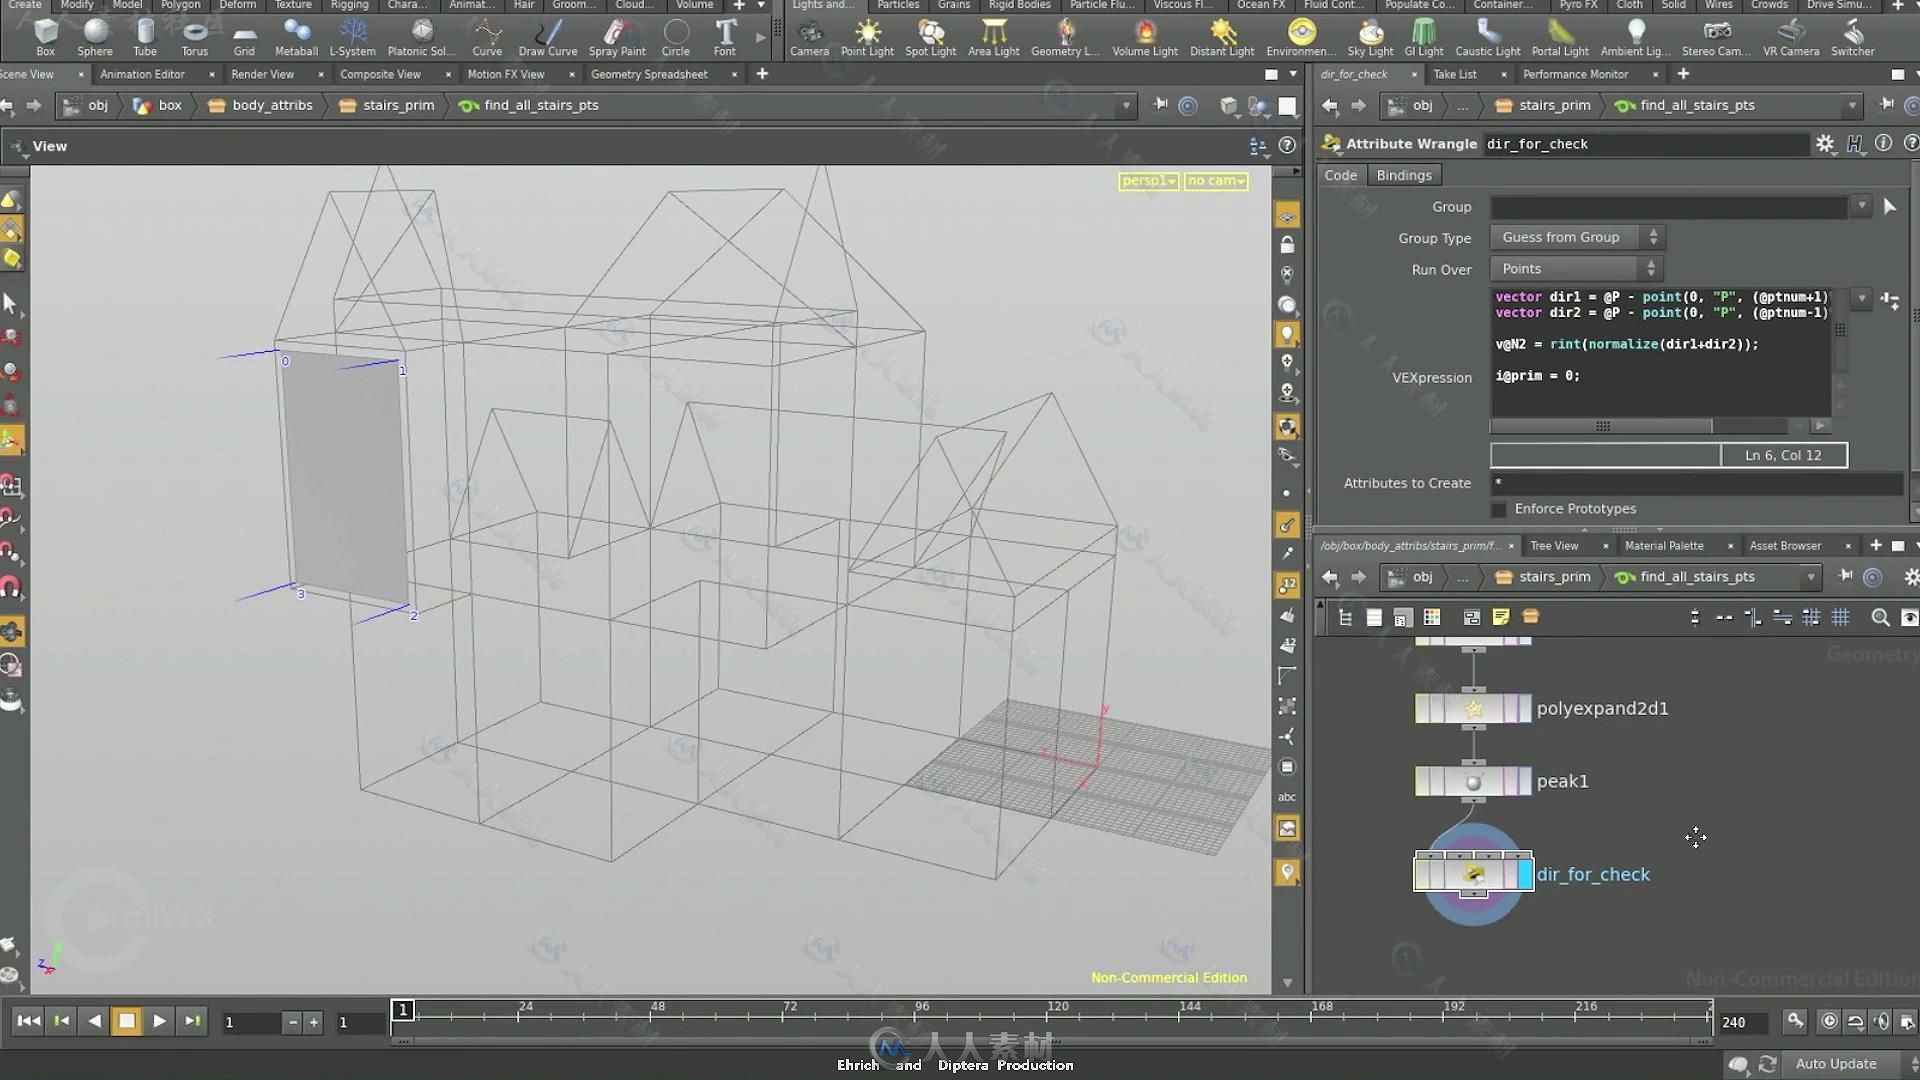Image resolution: width=1920 pixels, height=1080 pixels.
Task: Open the Group Type dropdown
Action: click(x=1577, y=237)
